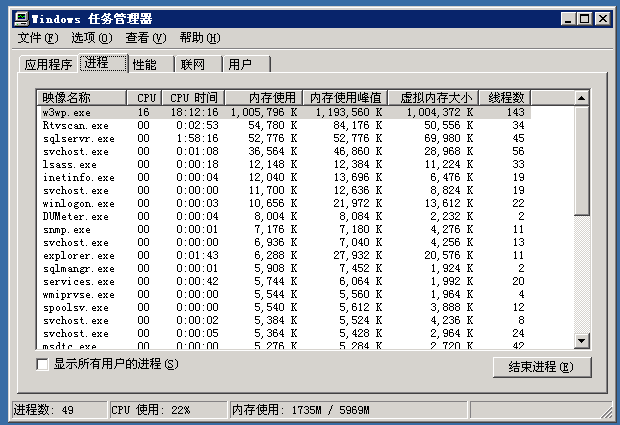The height and width of the screenshot is (425, 620).
Task: Select the DUMeter.exe process
Action: click(x=284, y=217)
